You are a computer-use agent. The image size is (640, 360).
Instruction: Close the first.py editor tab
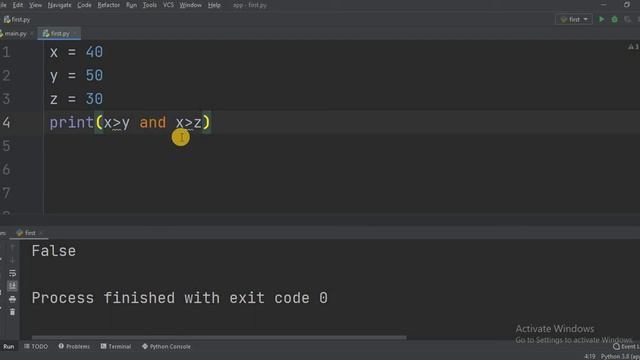pyautogui.click(x=75, y=33)
